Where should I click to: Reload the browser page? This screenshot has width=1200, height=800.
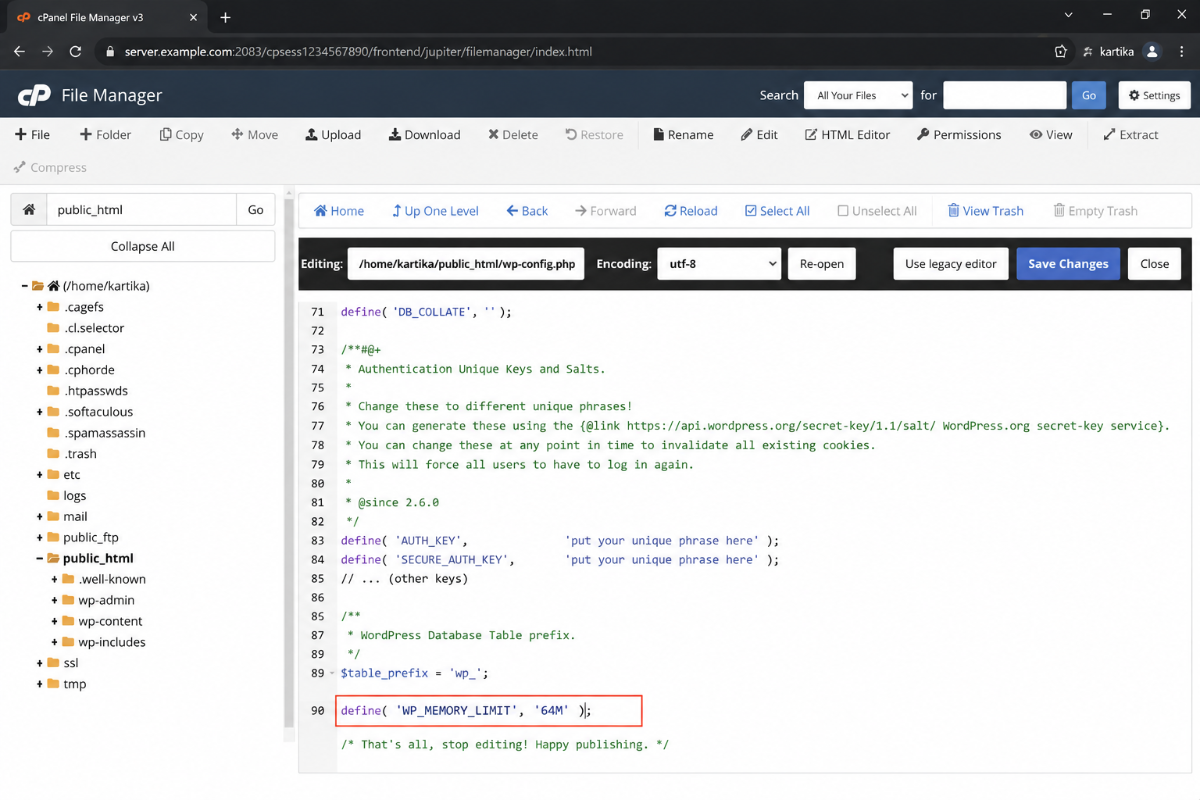[x=75, y=51]
